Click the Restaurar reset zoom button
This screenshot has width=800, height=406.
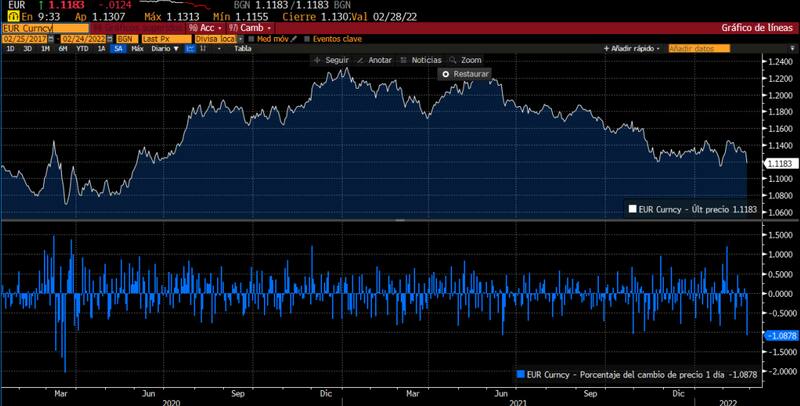coord(465,74)
